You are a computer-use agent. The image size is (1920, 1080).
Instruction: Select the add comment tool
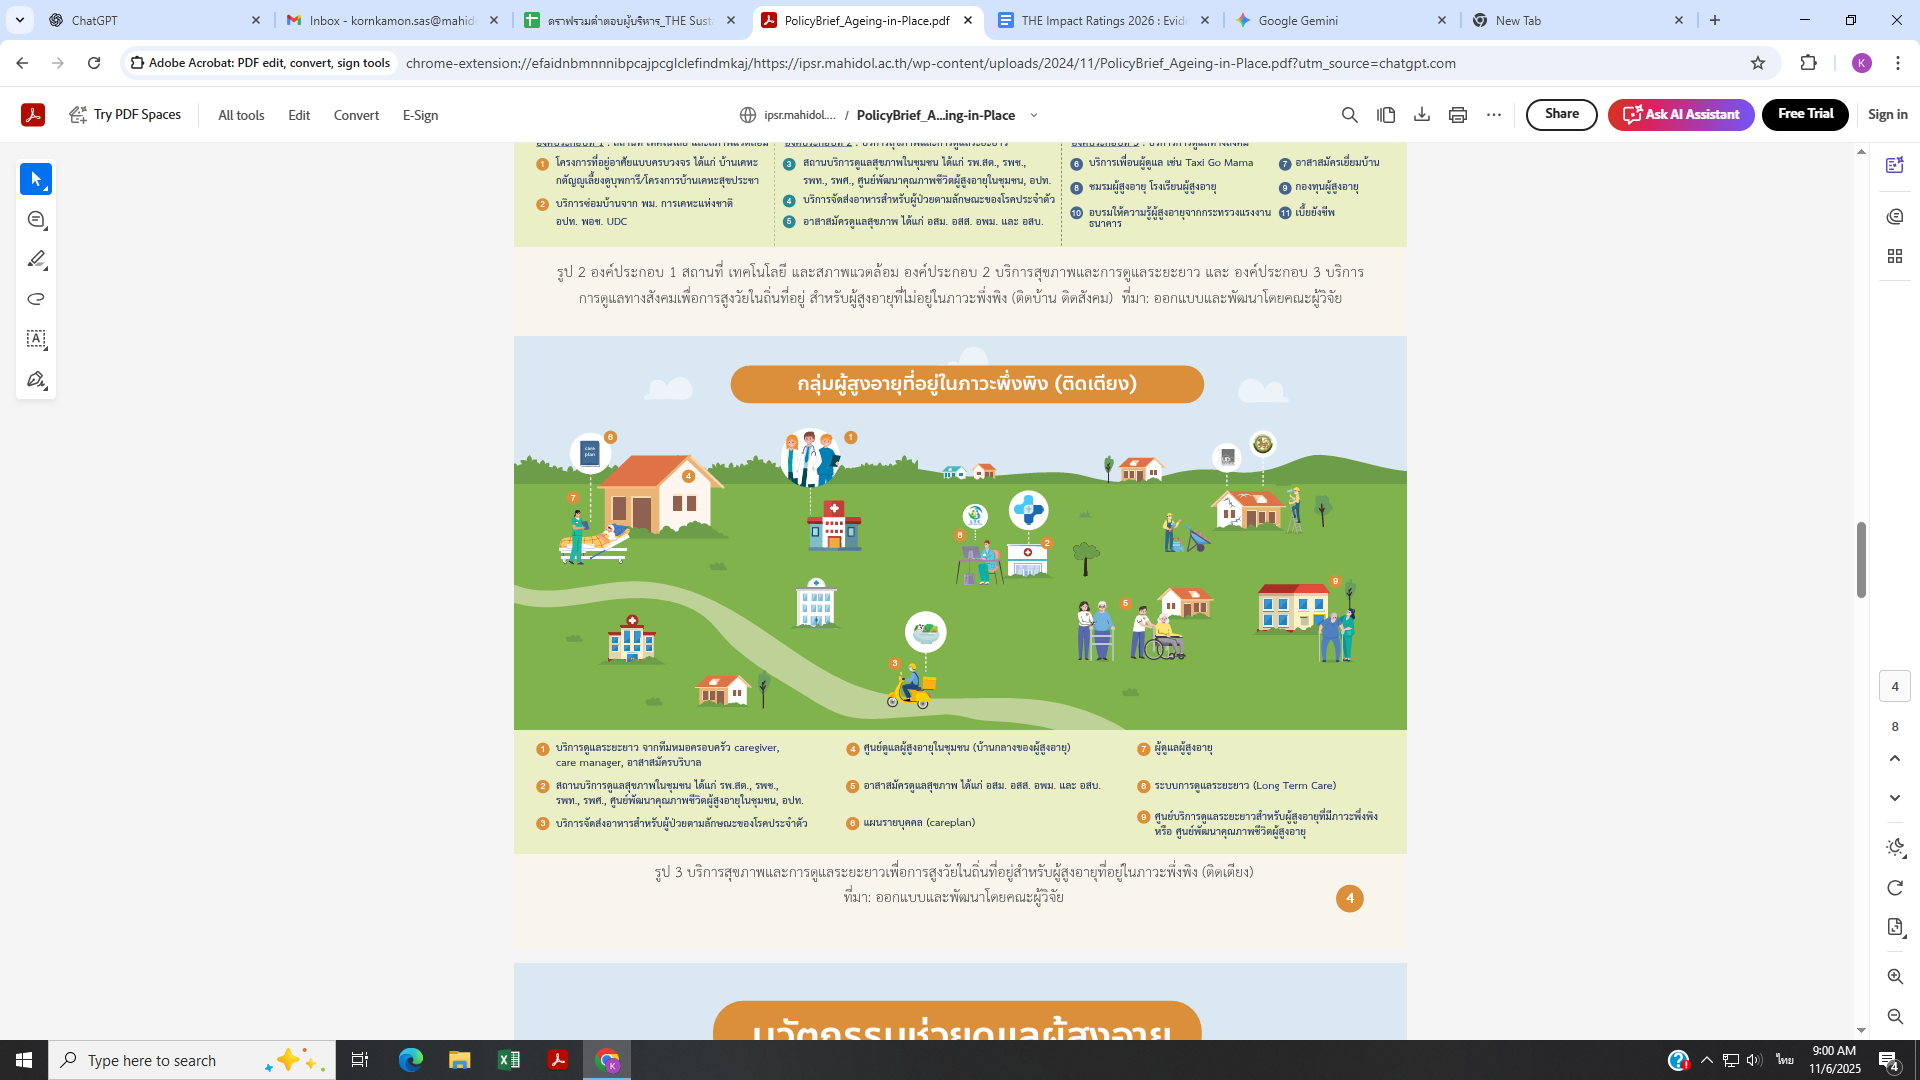point(36,219)
